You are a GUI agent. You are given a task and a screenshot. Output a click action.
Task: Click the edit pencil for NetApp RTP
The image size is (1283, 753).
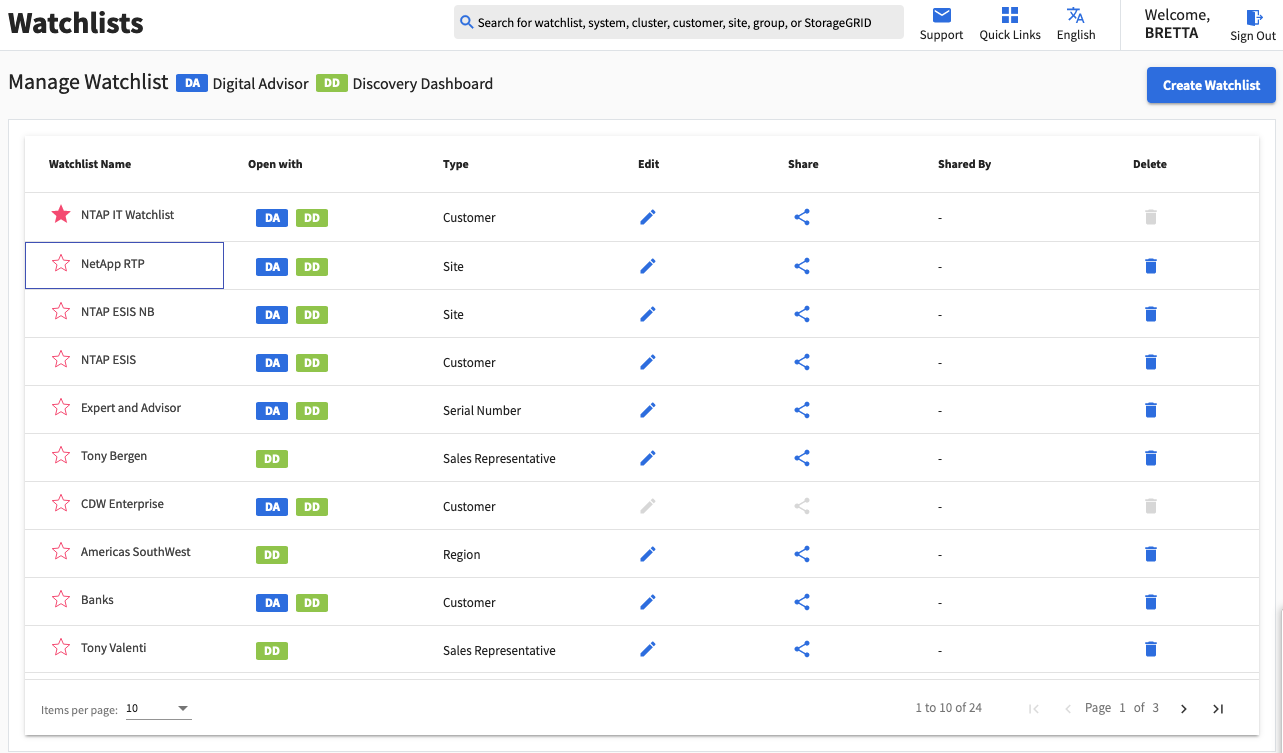pos(648,266)
